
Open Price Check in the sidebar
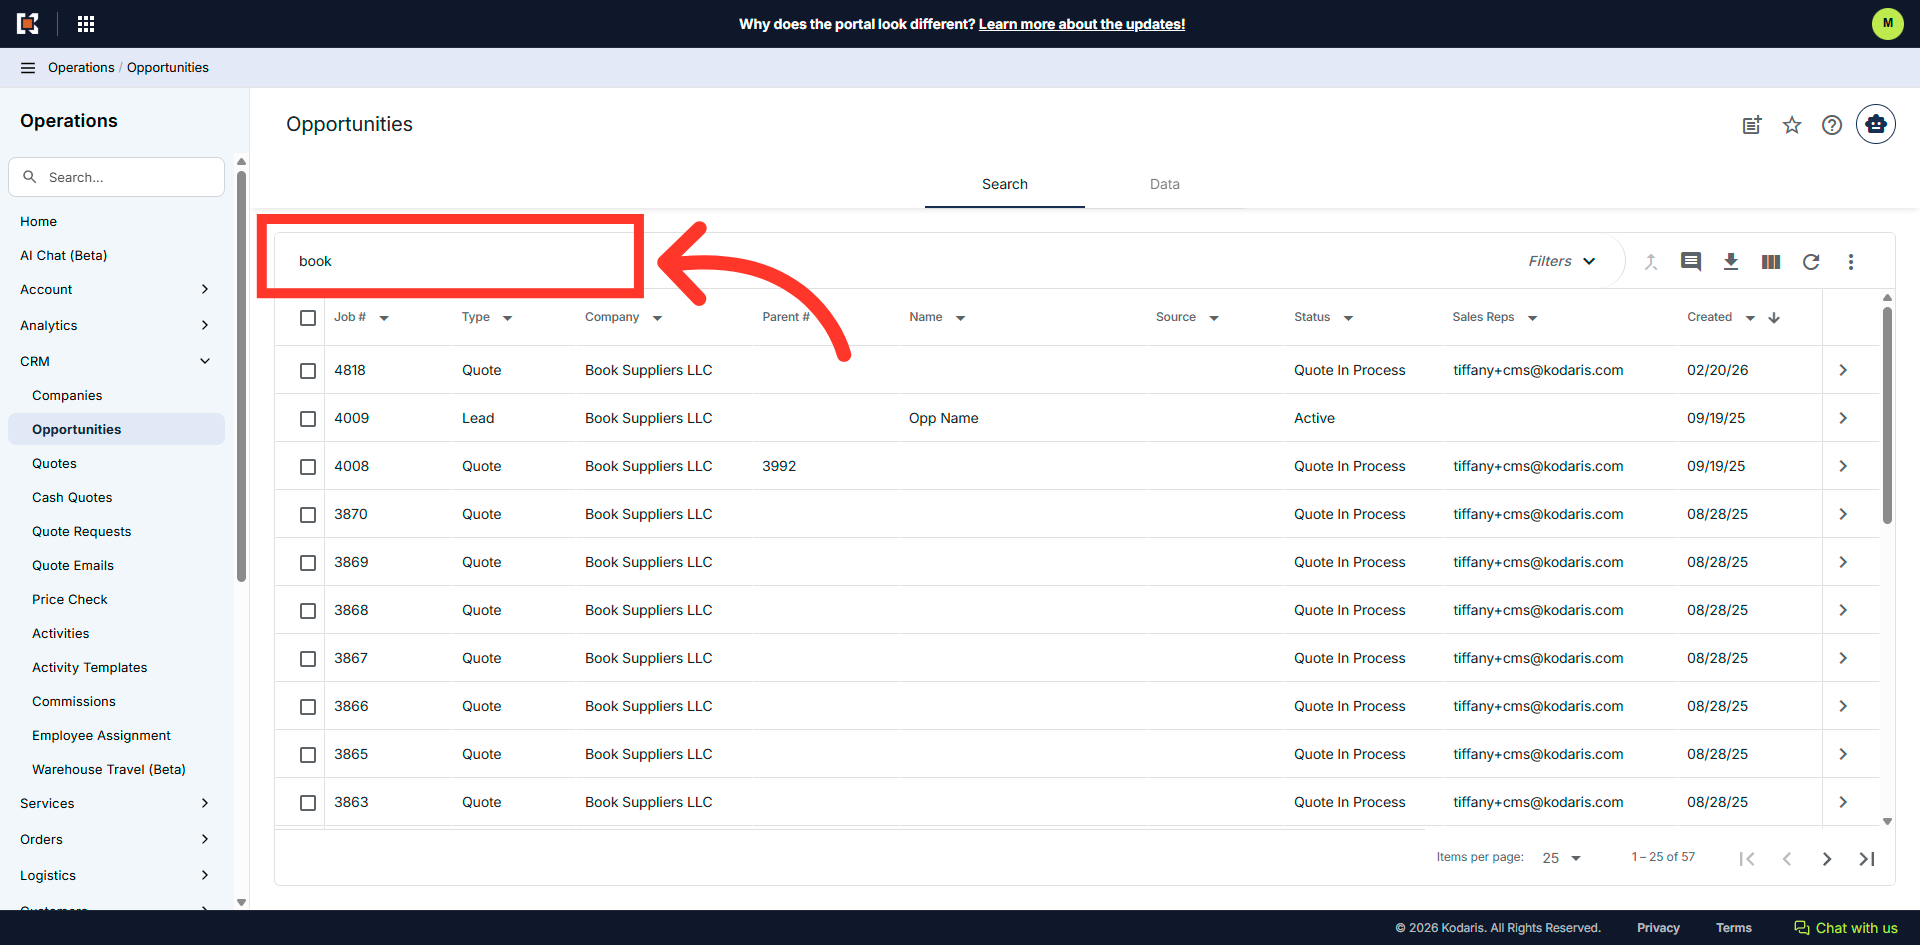70,600
